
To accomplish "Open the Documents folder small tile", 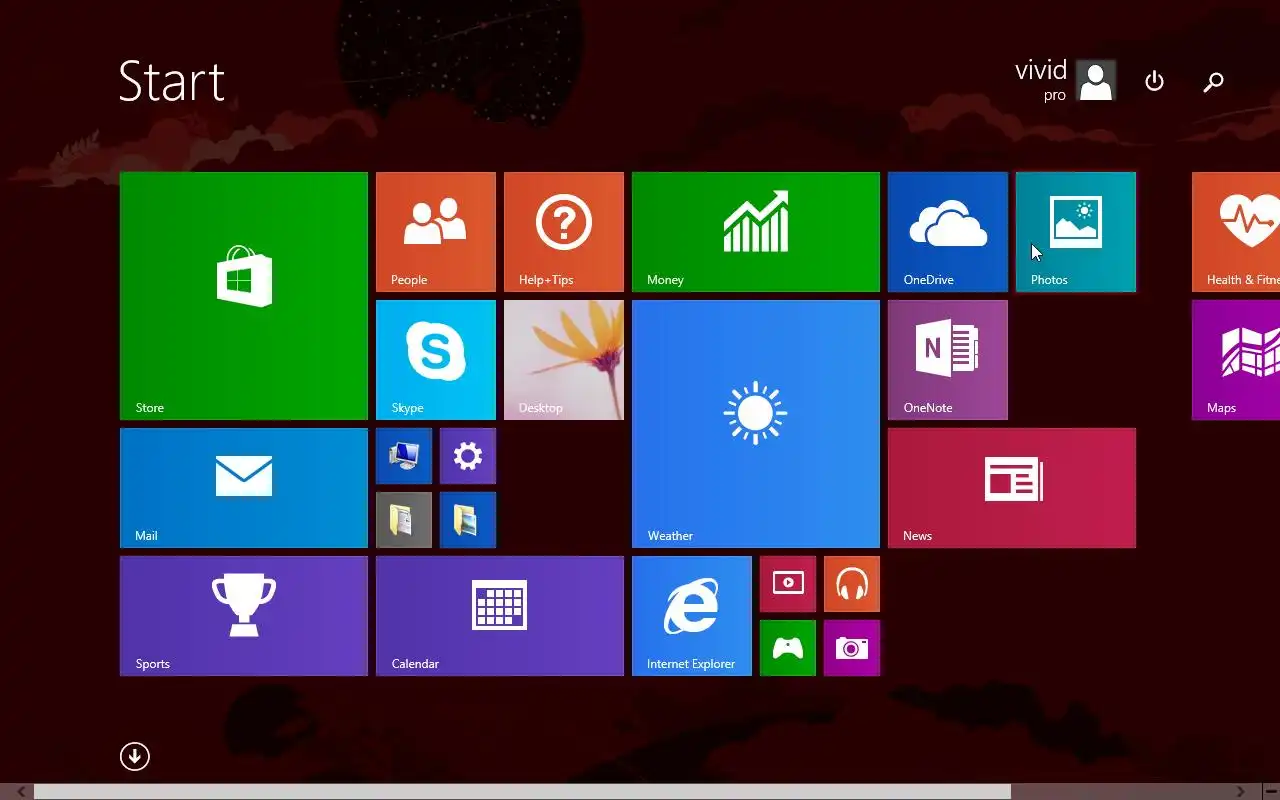I will [404, 520].
